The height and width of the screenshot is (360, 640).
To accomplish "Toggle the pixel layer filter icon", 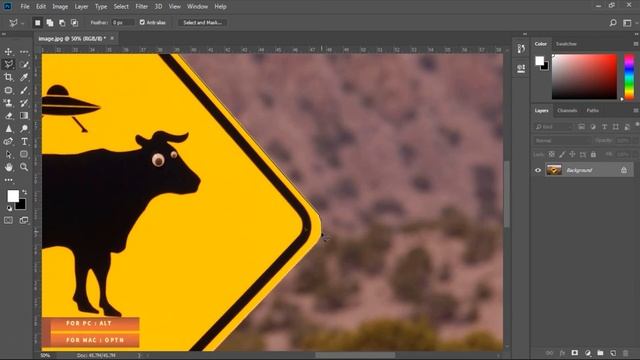I will point(581,127).
